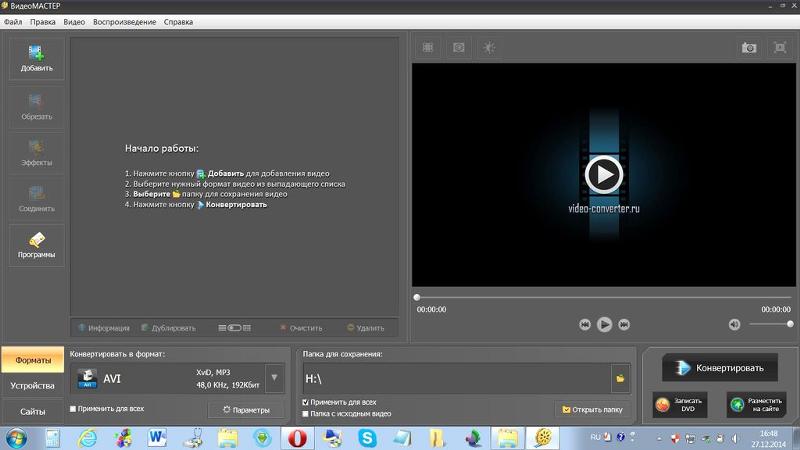
Task: Open Microsoft Word from the taskbar
Action: pyautogui.click(x=157, y=438)
